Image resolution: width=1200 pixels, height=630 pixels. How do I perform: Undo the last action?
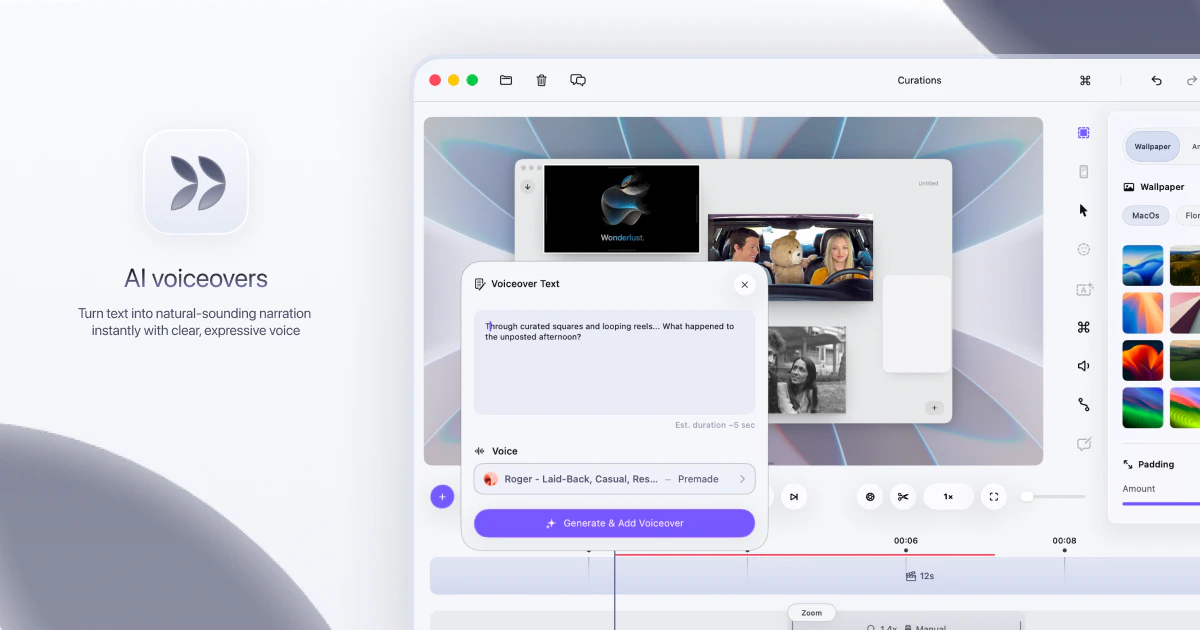1157,80
